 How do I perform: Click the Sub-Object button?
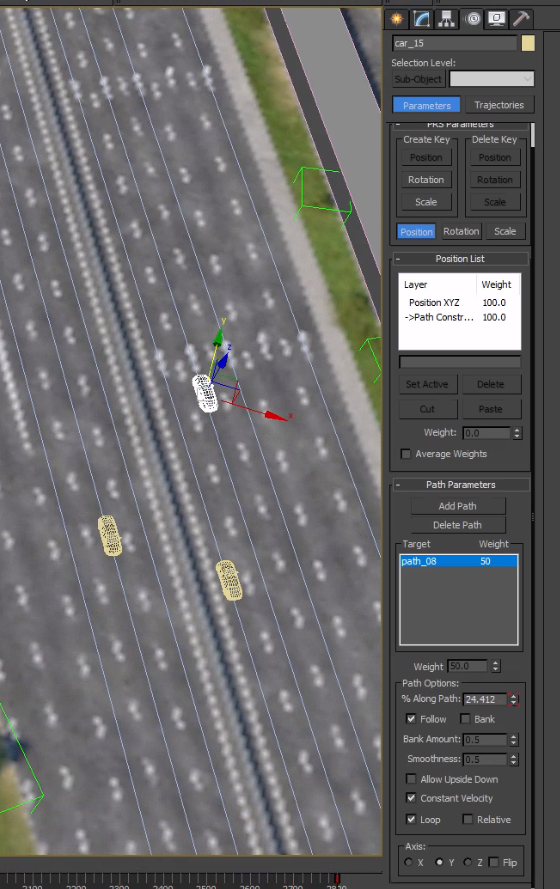click(418, 79)
